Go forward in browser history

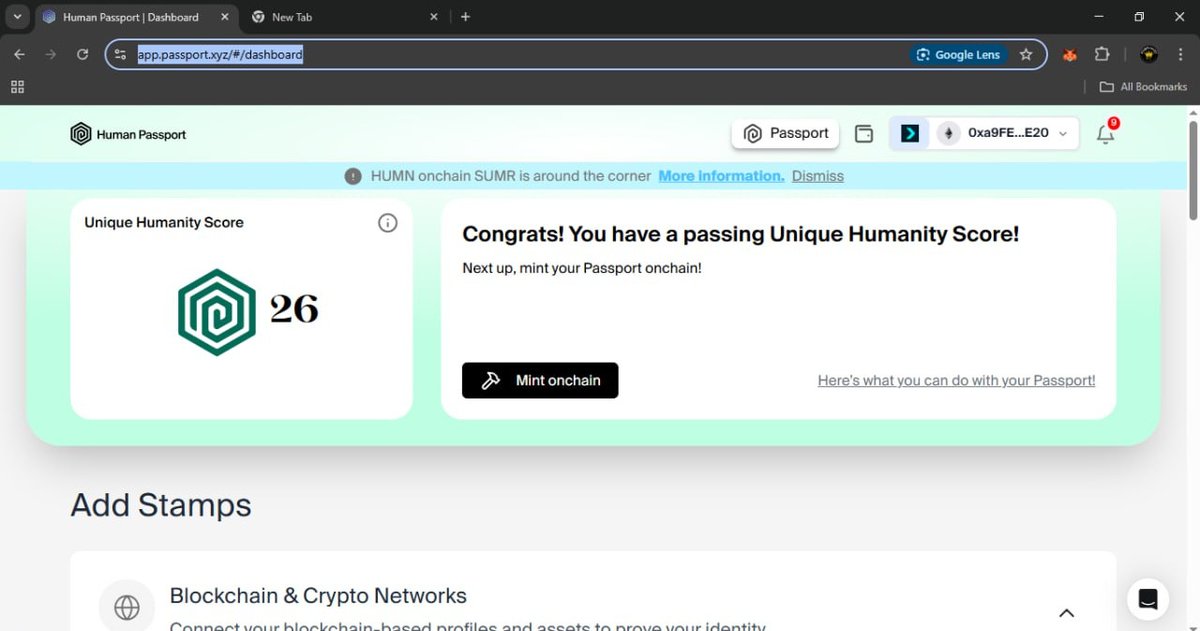(51, 55)
